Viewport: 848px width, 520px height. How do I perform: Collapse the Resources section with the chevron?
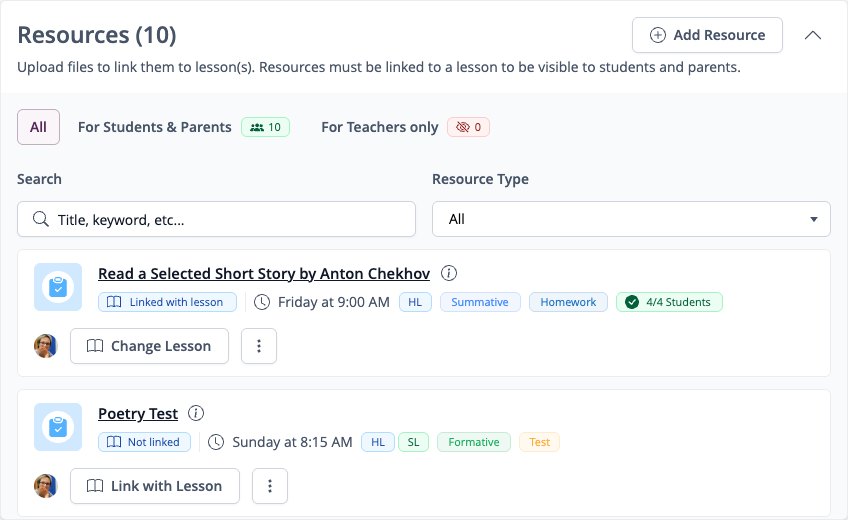(x=812, y=35)
